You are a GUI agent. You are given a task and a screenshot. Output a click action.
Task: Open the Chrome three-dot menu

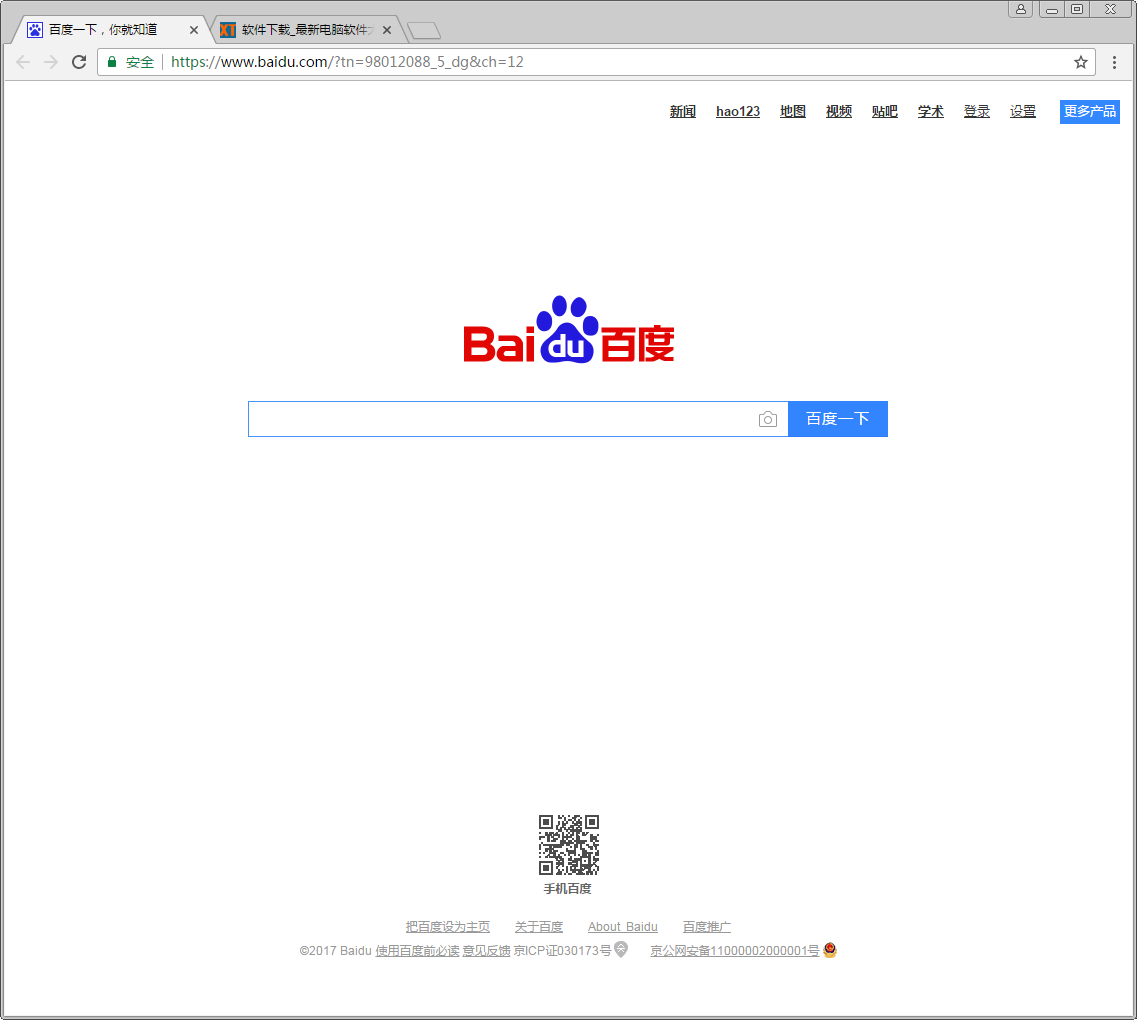click(x=1115, y=62)
